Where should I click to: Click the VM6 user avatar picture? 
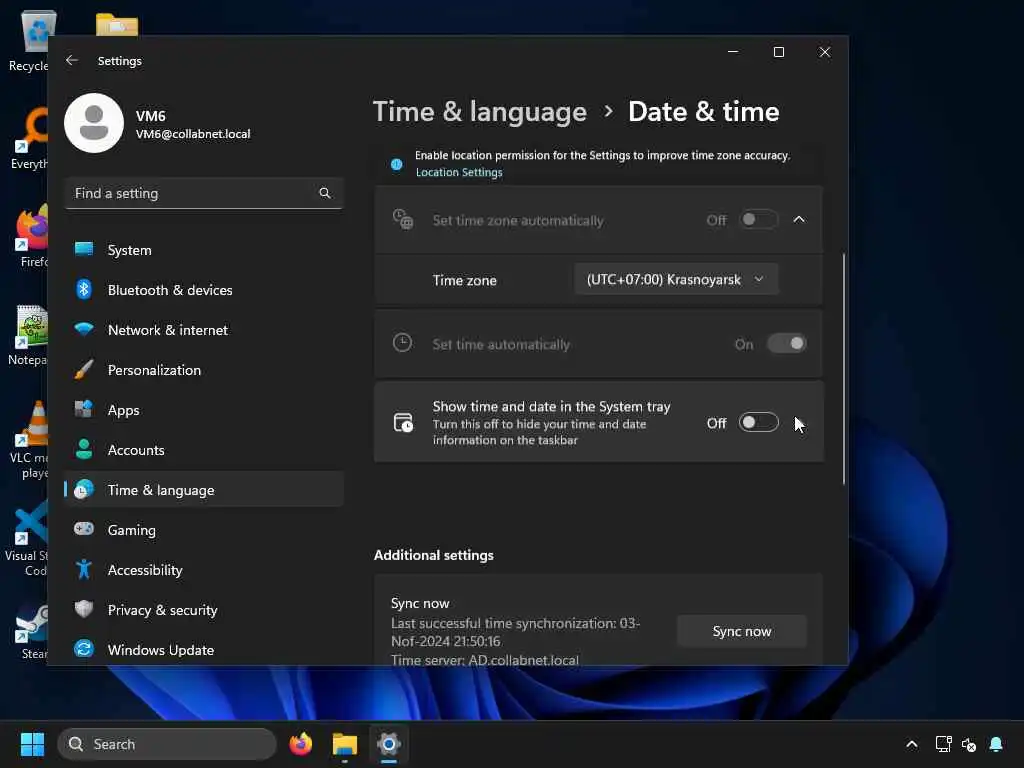click(x=94, y=123)
